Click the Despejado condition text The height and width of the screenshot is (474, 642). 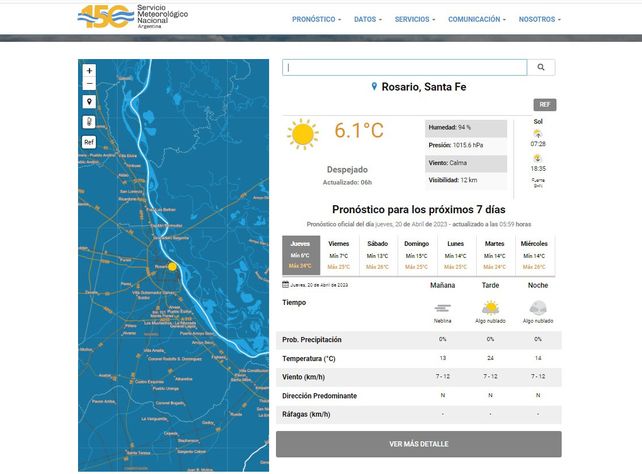(347, 169)
